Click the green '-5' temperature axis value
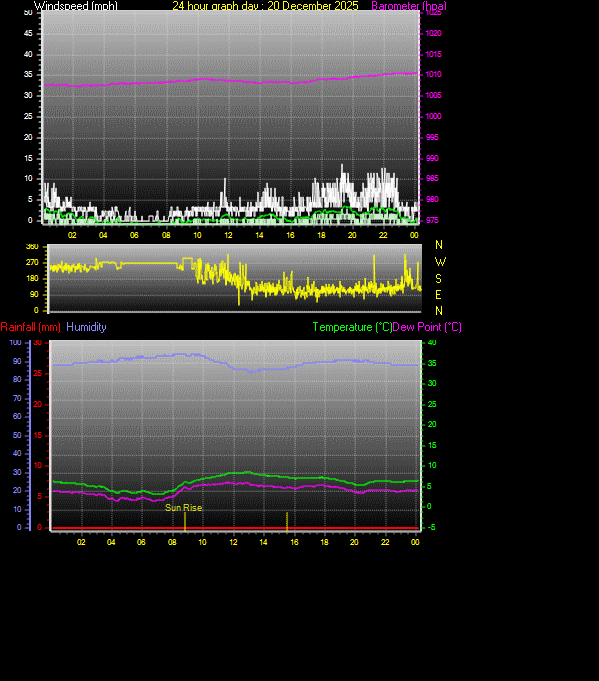Viewport: 599px width, 681px height. point(431,527)
